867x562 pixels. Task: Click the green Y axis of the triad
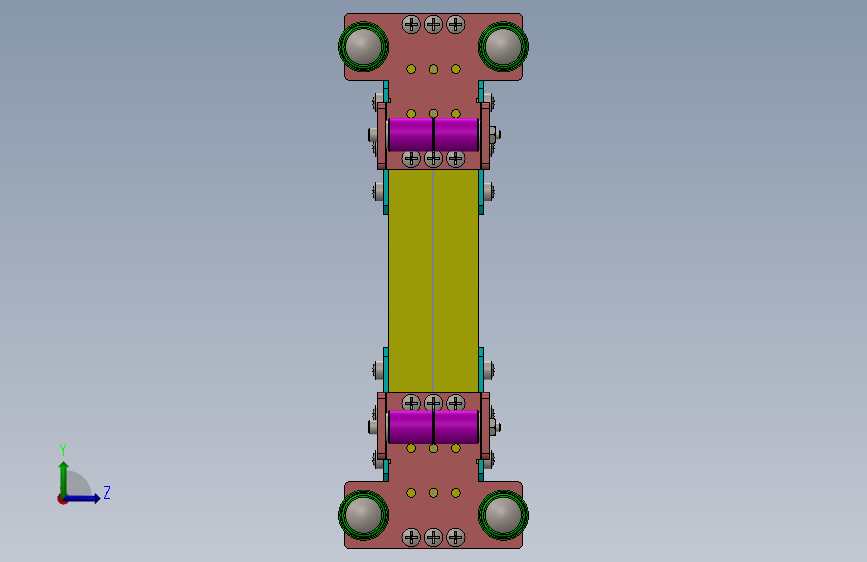coord(64,478)
